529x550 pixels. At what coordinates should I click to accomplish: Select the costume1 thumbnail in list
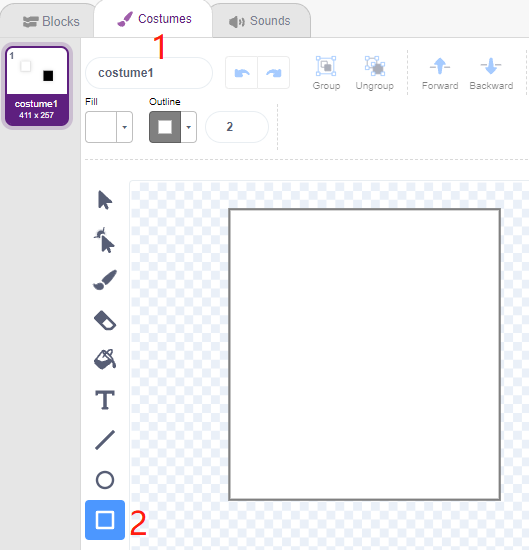tap(37, 86)
